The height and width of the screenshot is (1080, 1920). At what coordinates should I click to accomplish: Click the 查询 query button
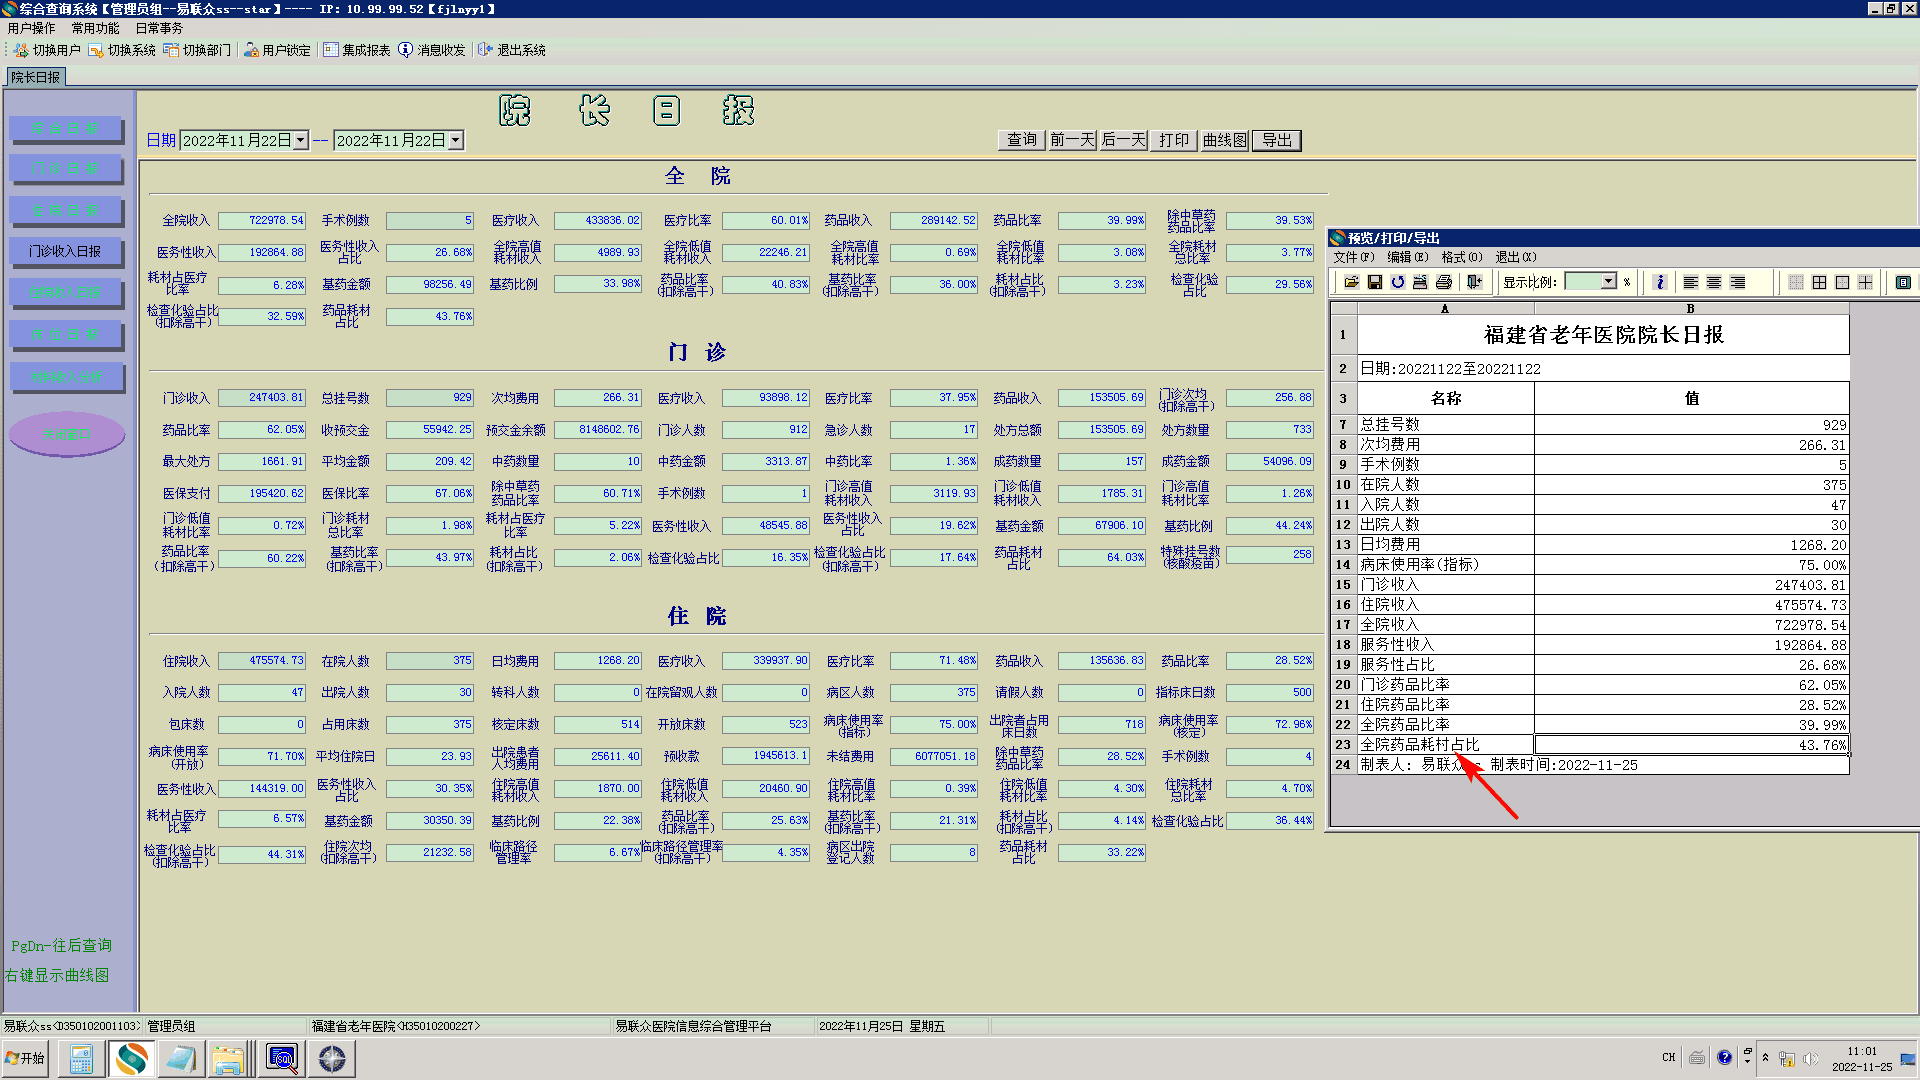(x=1021, y=140)
